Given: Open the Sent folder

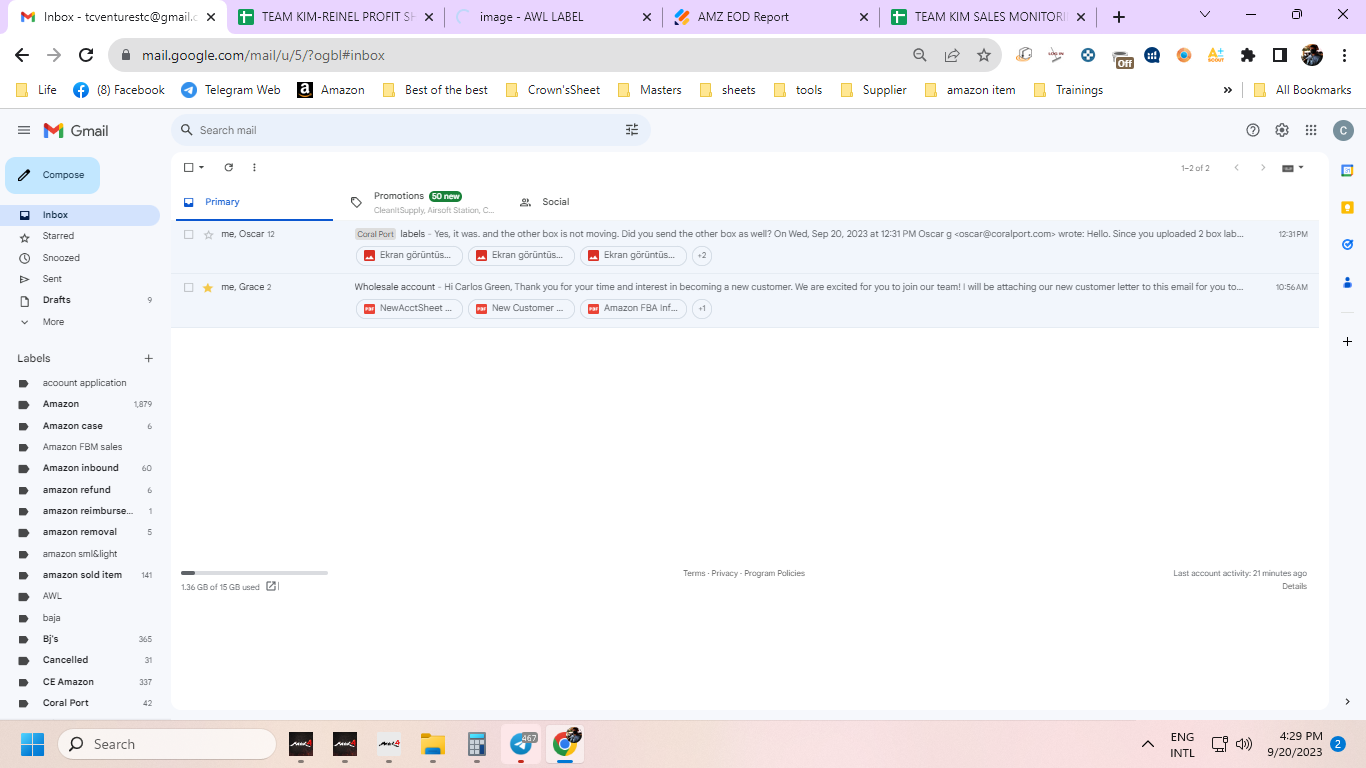Looking at the screenshot, I should click(80, 279).
